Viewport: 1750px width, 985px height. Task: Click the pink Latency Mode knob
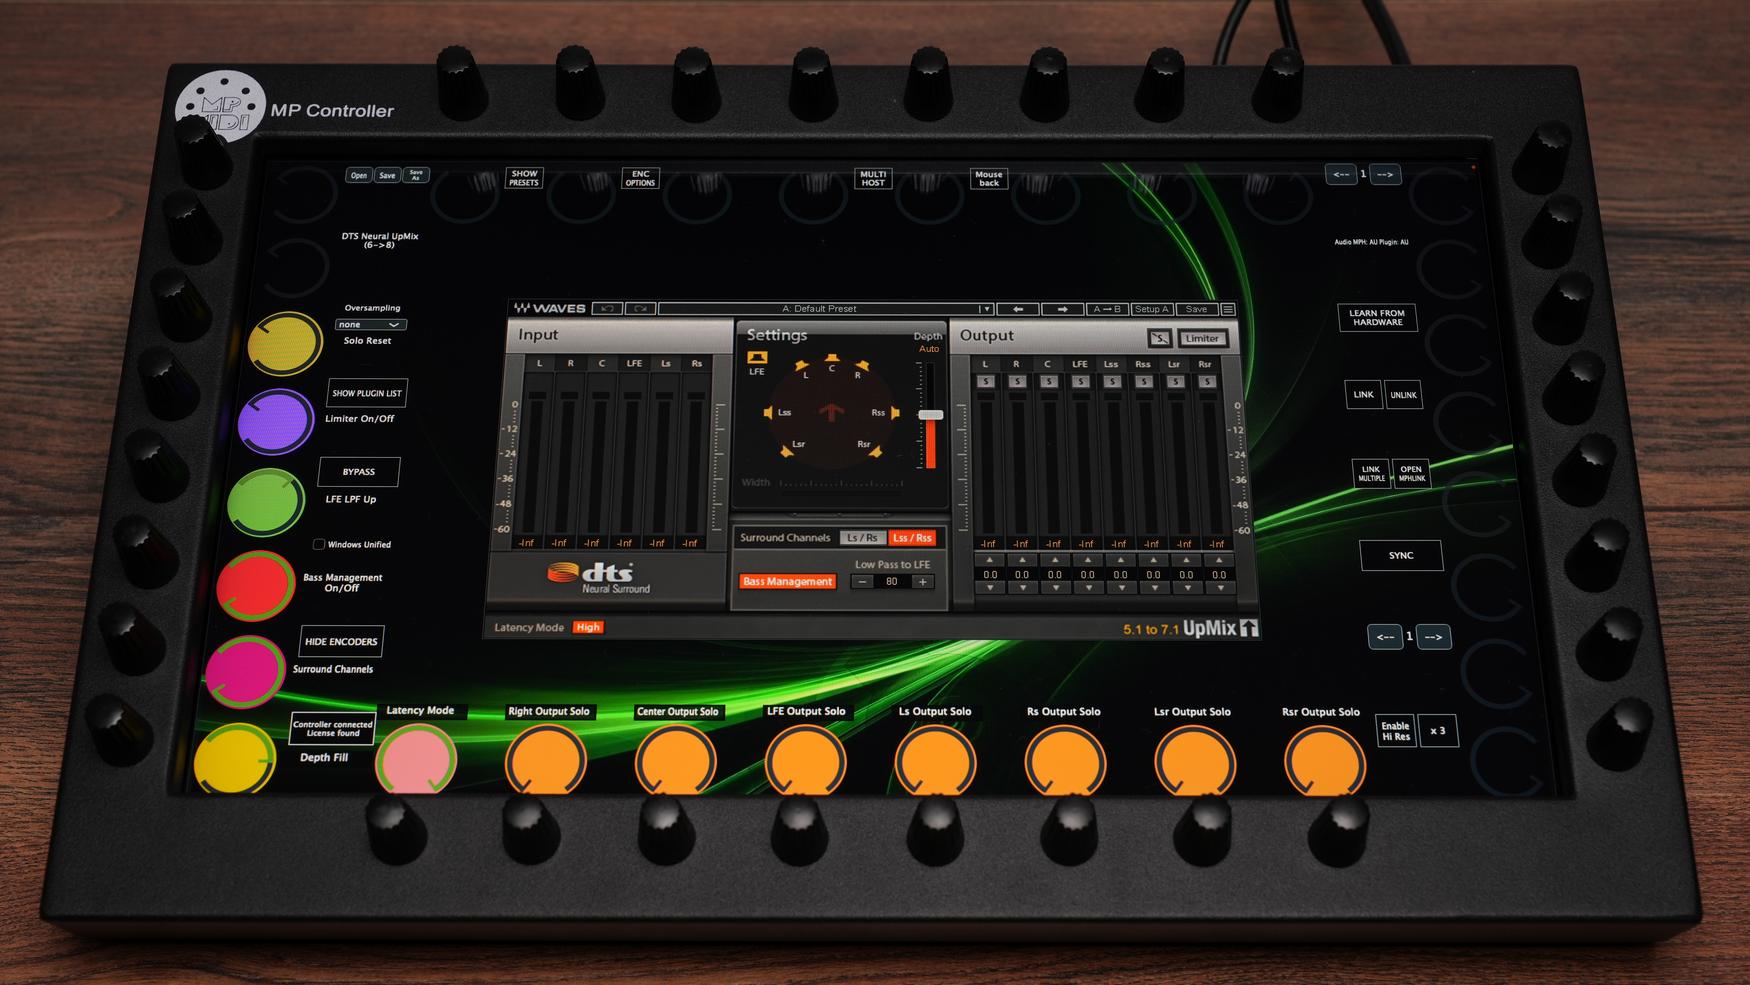click(x=416, y=761)
